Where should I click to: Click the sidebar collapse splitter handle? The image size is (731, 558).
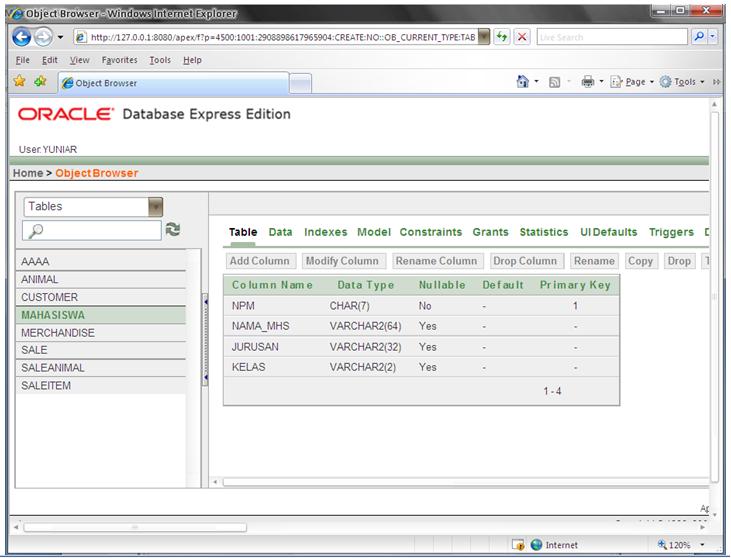[x=205, y=340]
